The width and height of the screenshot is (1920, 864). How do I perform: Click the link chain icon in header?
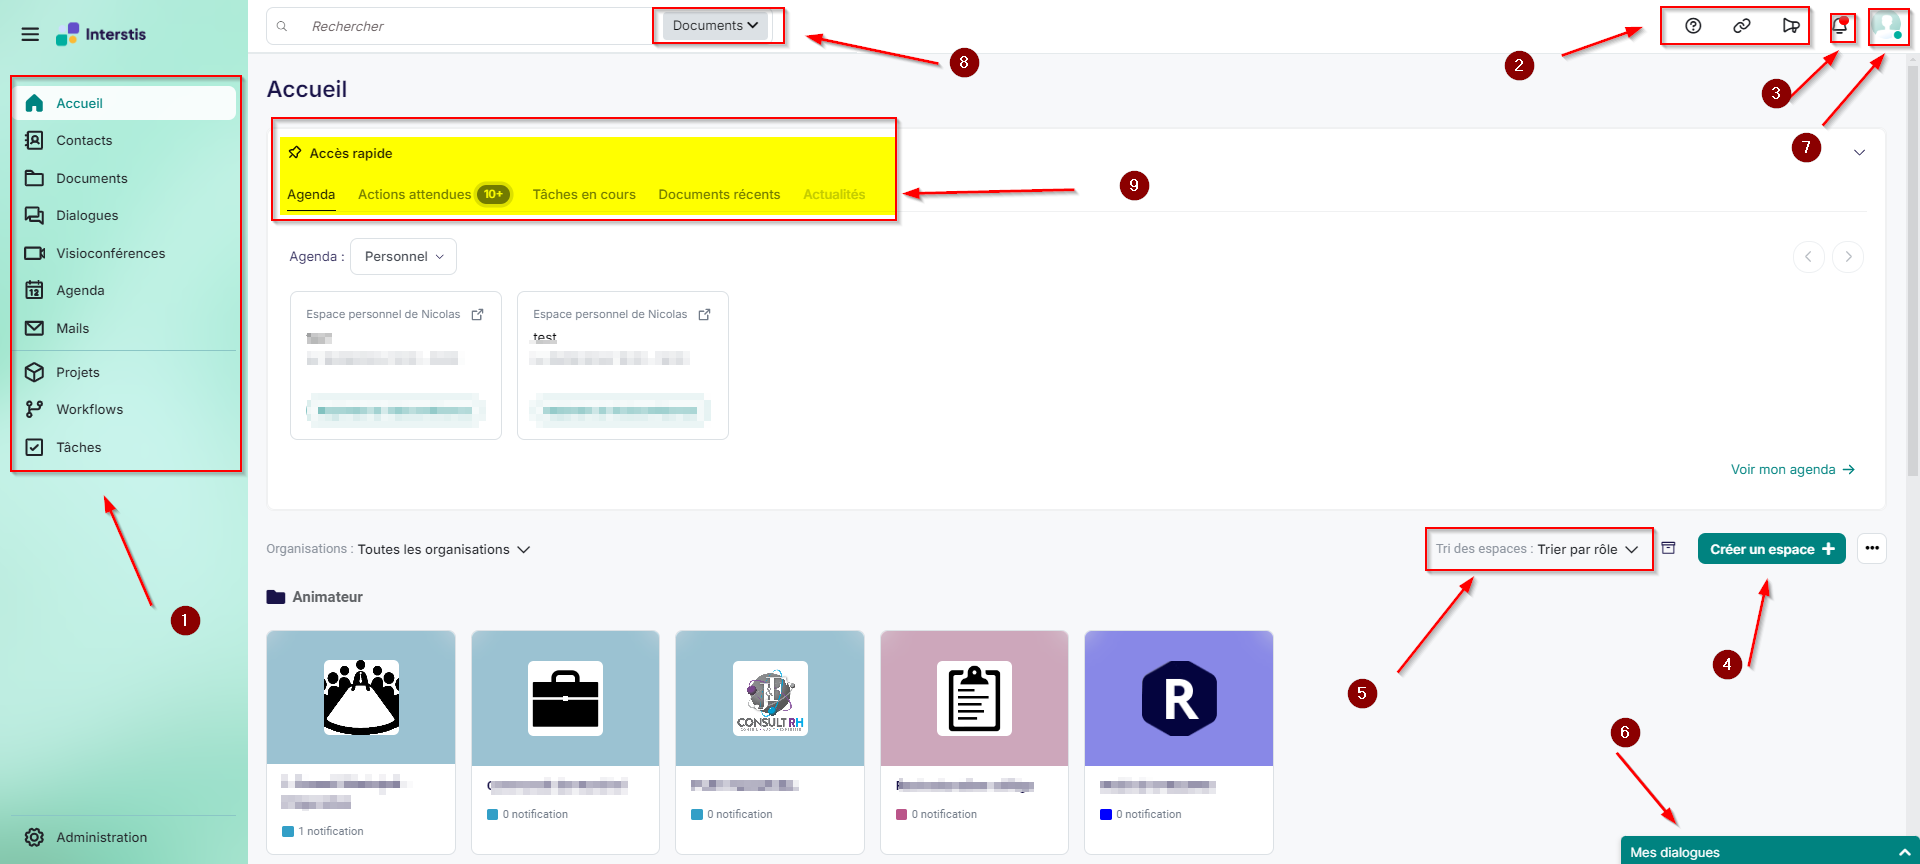1741,26
